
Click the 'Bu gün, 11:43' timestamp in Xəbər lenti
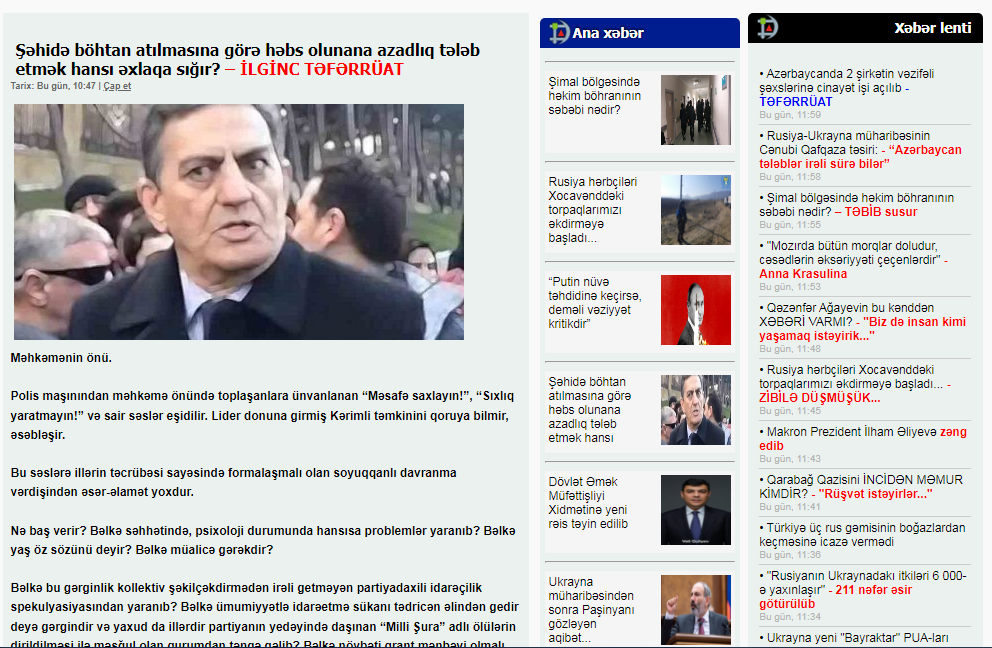pos(790,459)
